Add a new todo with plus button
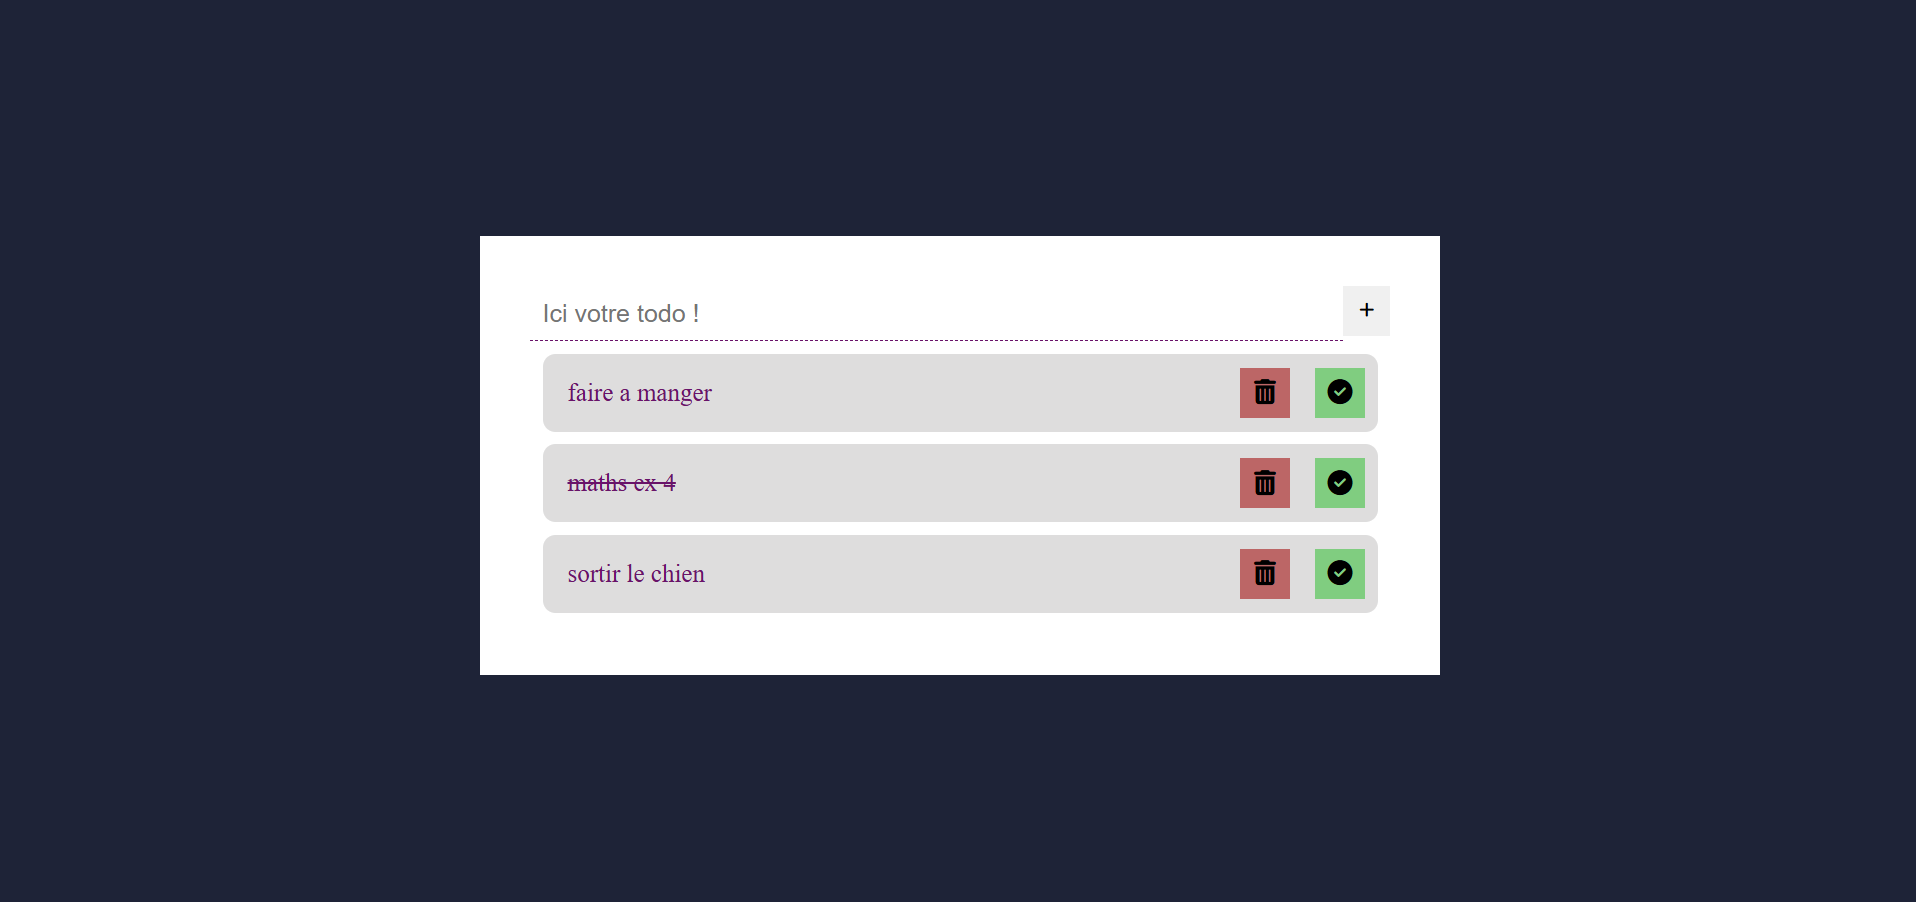1916x902 pixels. point(1366,311)
